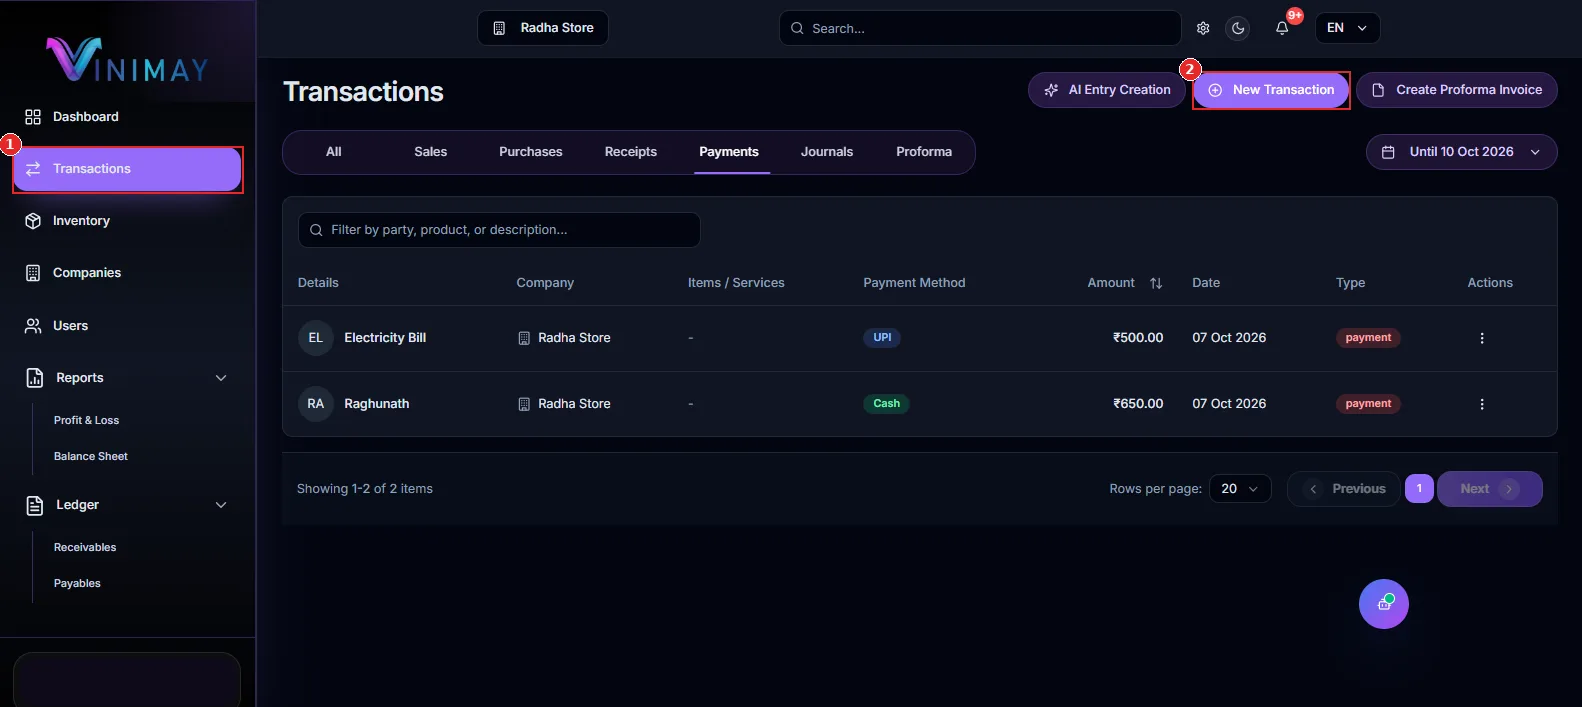Click the floating chatbot assistant icon
This screenshot has width=1582, height=707.
click(x=1384, y=604)
